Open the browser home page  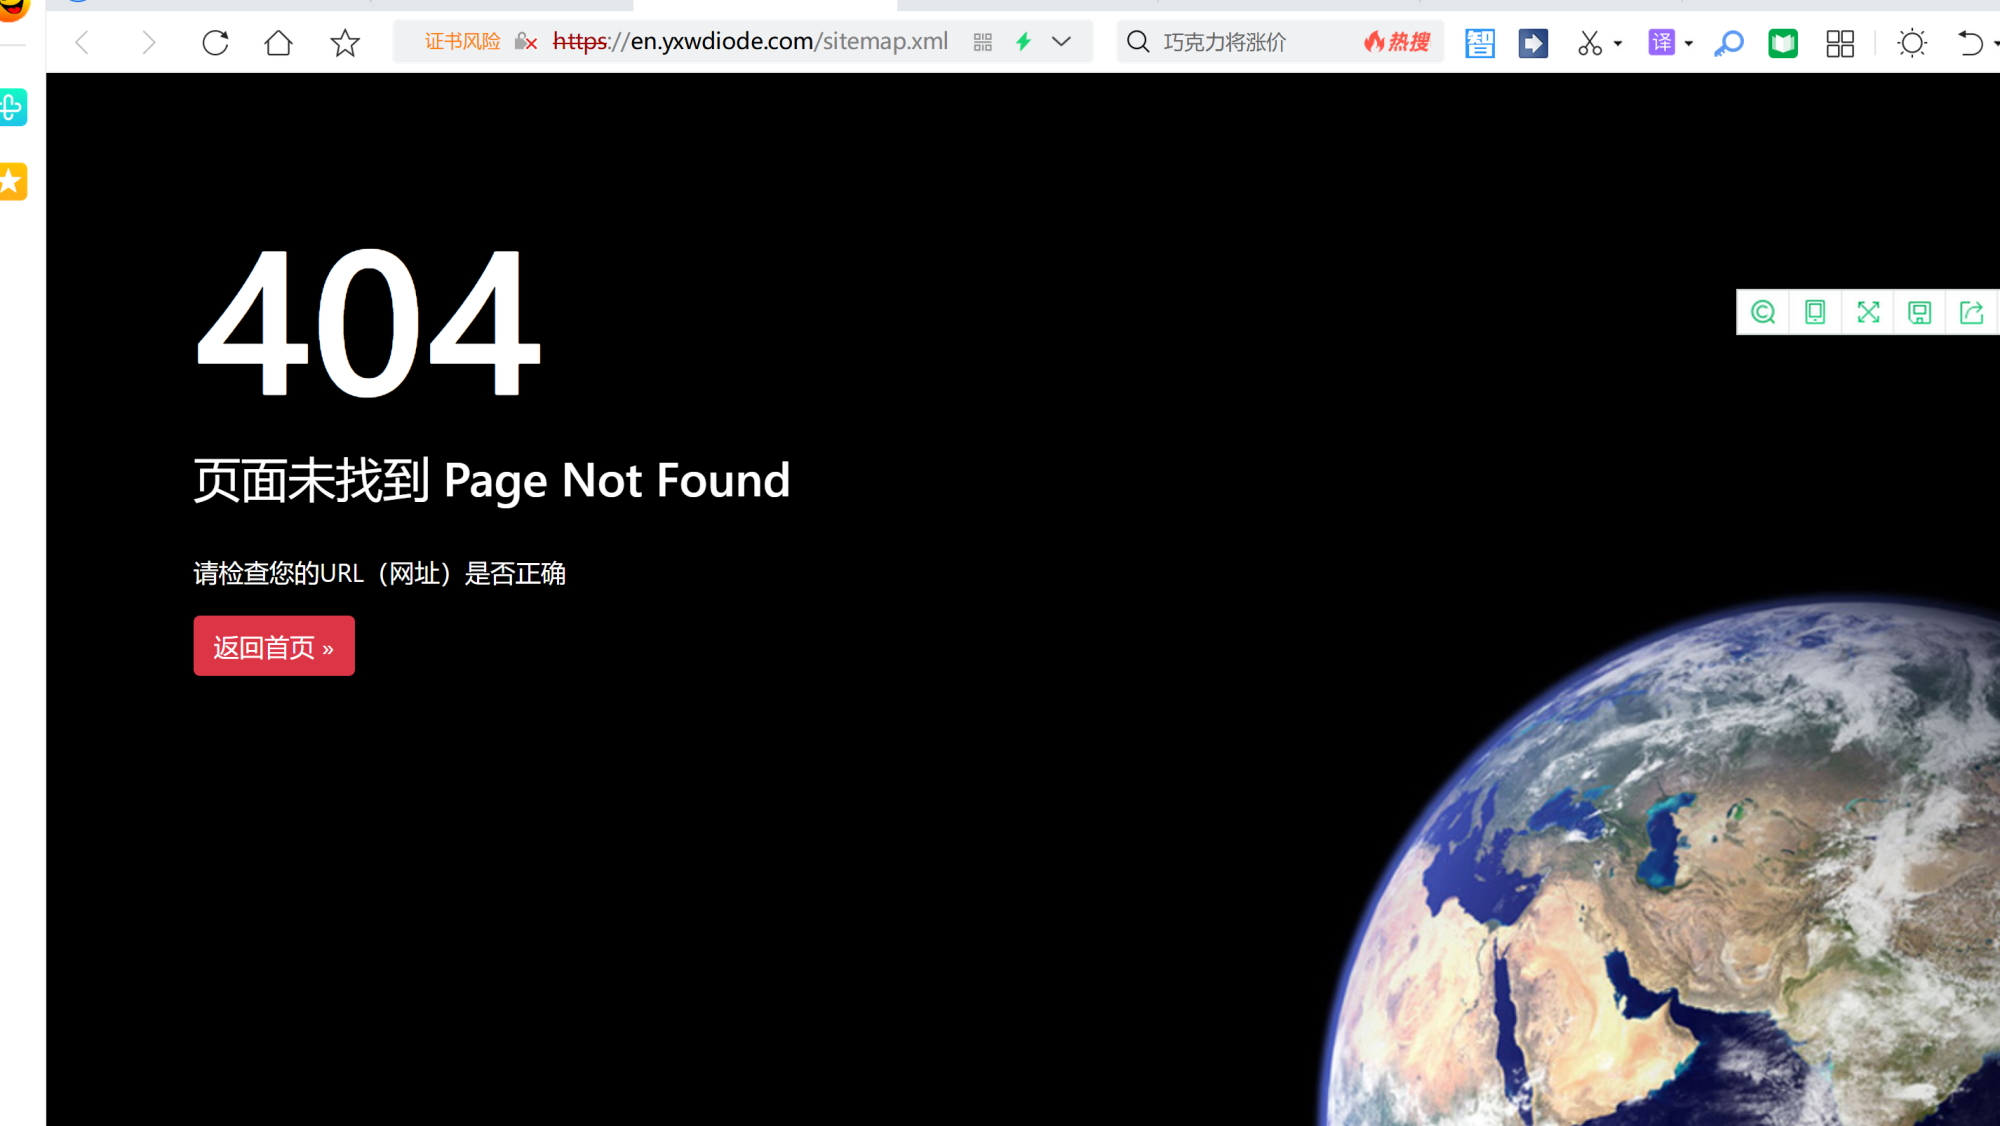[278, 43]
